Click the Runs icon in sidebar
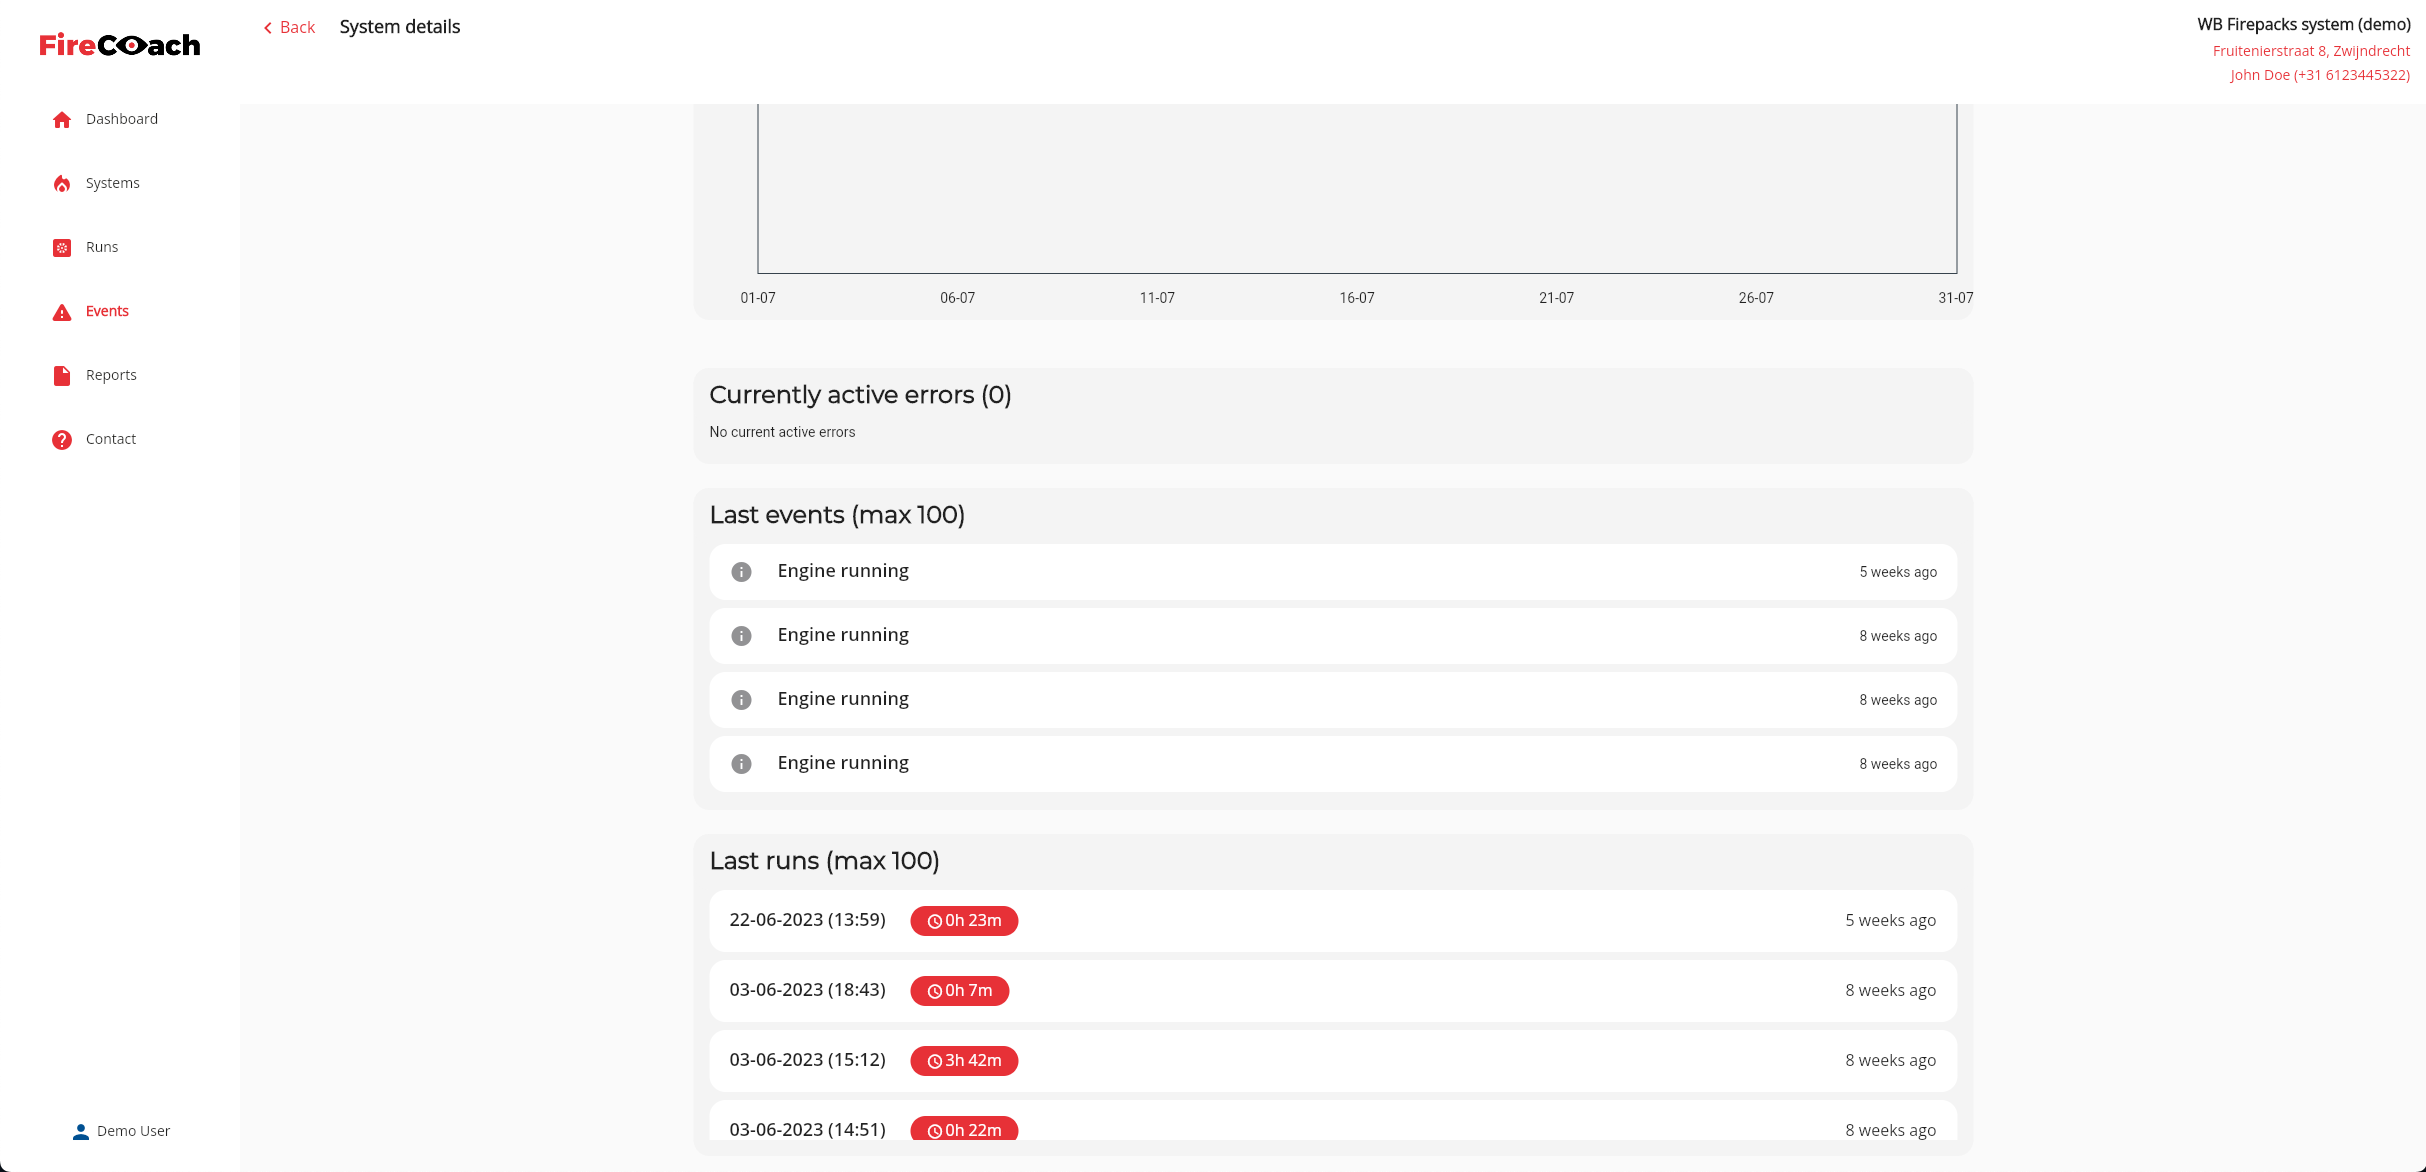Screen dimensions: 2426x1172 pos(62,248)
